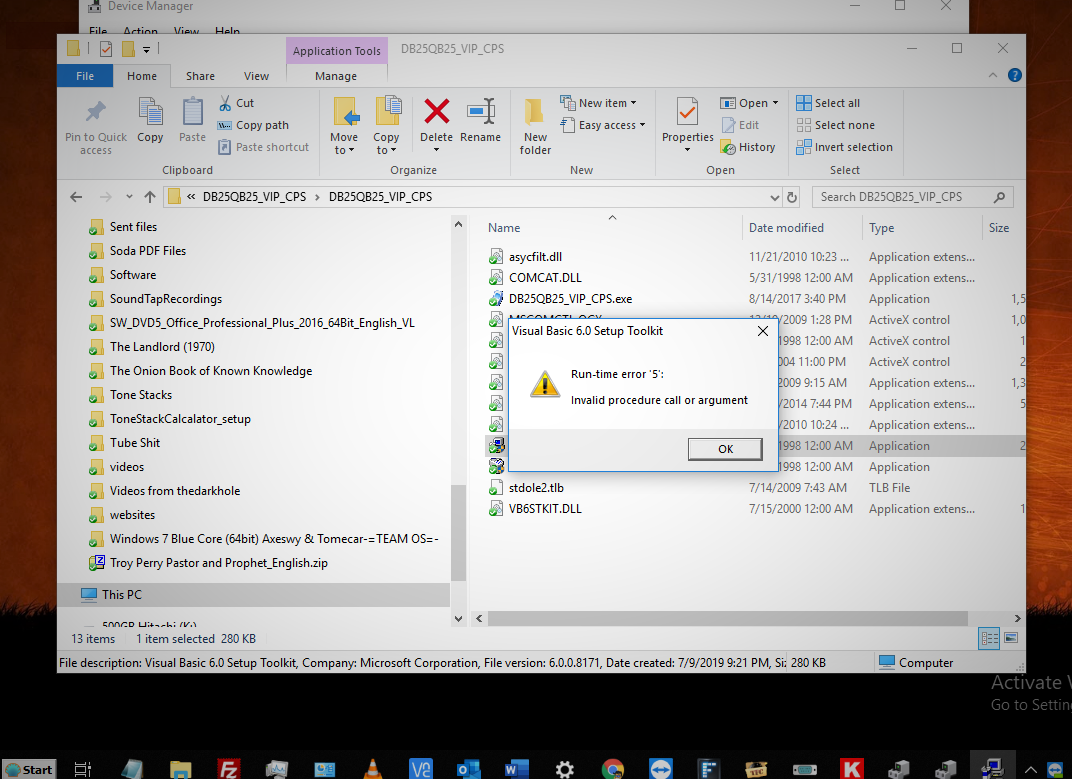Expand the arrow below Properties
The height and width of the screenshot is (779, 1072).
click(687, 150)
